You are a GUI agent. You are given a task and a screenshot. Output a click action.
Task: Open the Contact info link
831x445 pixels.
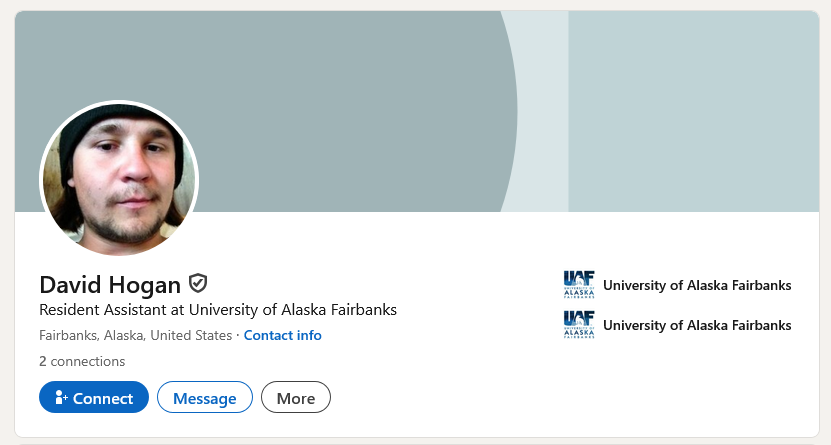[282, 335]
